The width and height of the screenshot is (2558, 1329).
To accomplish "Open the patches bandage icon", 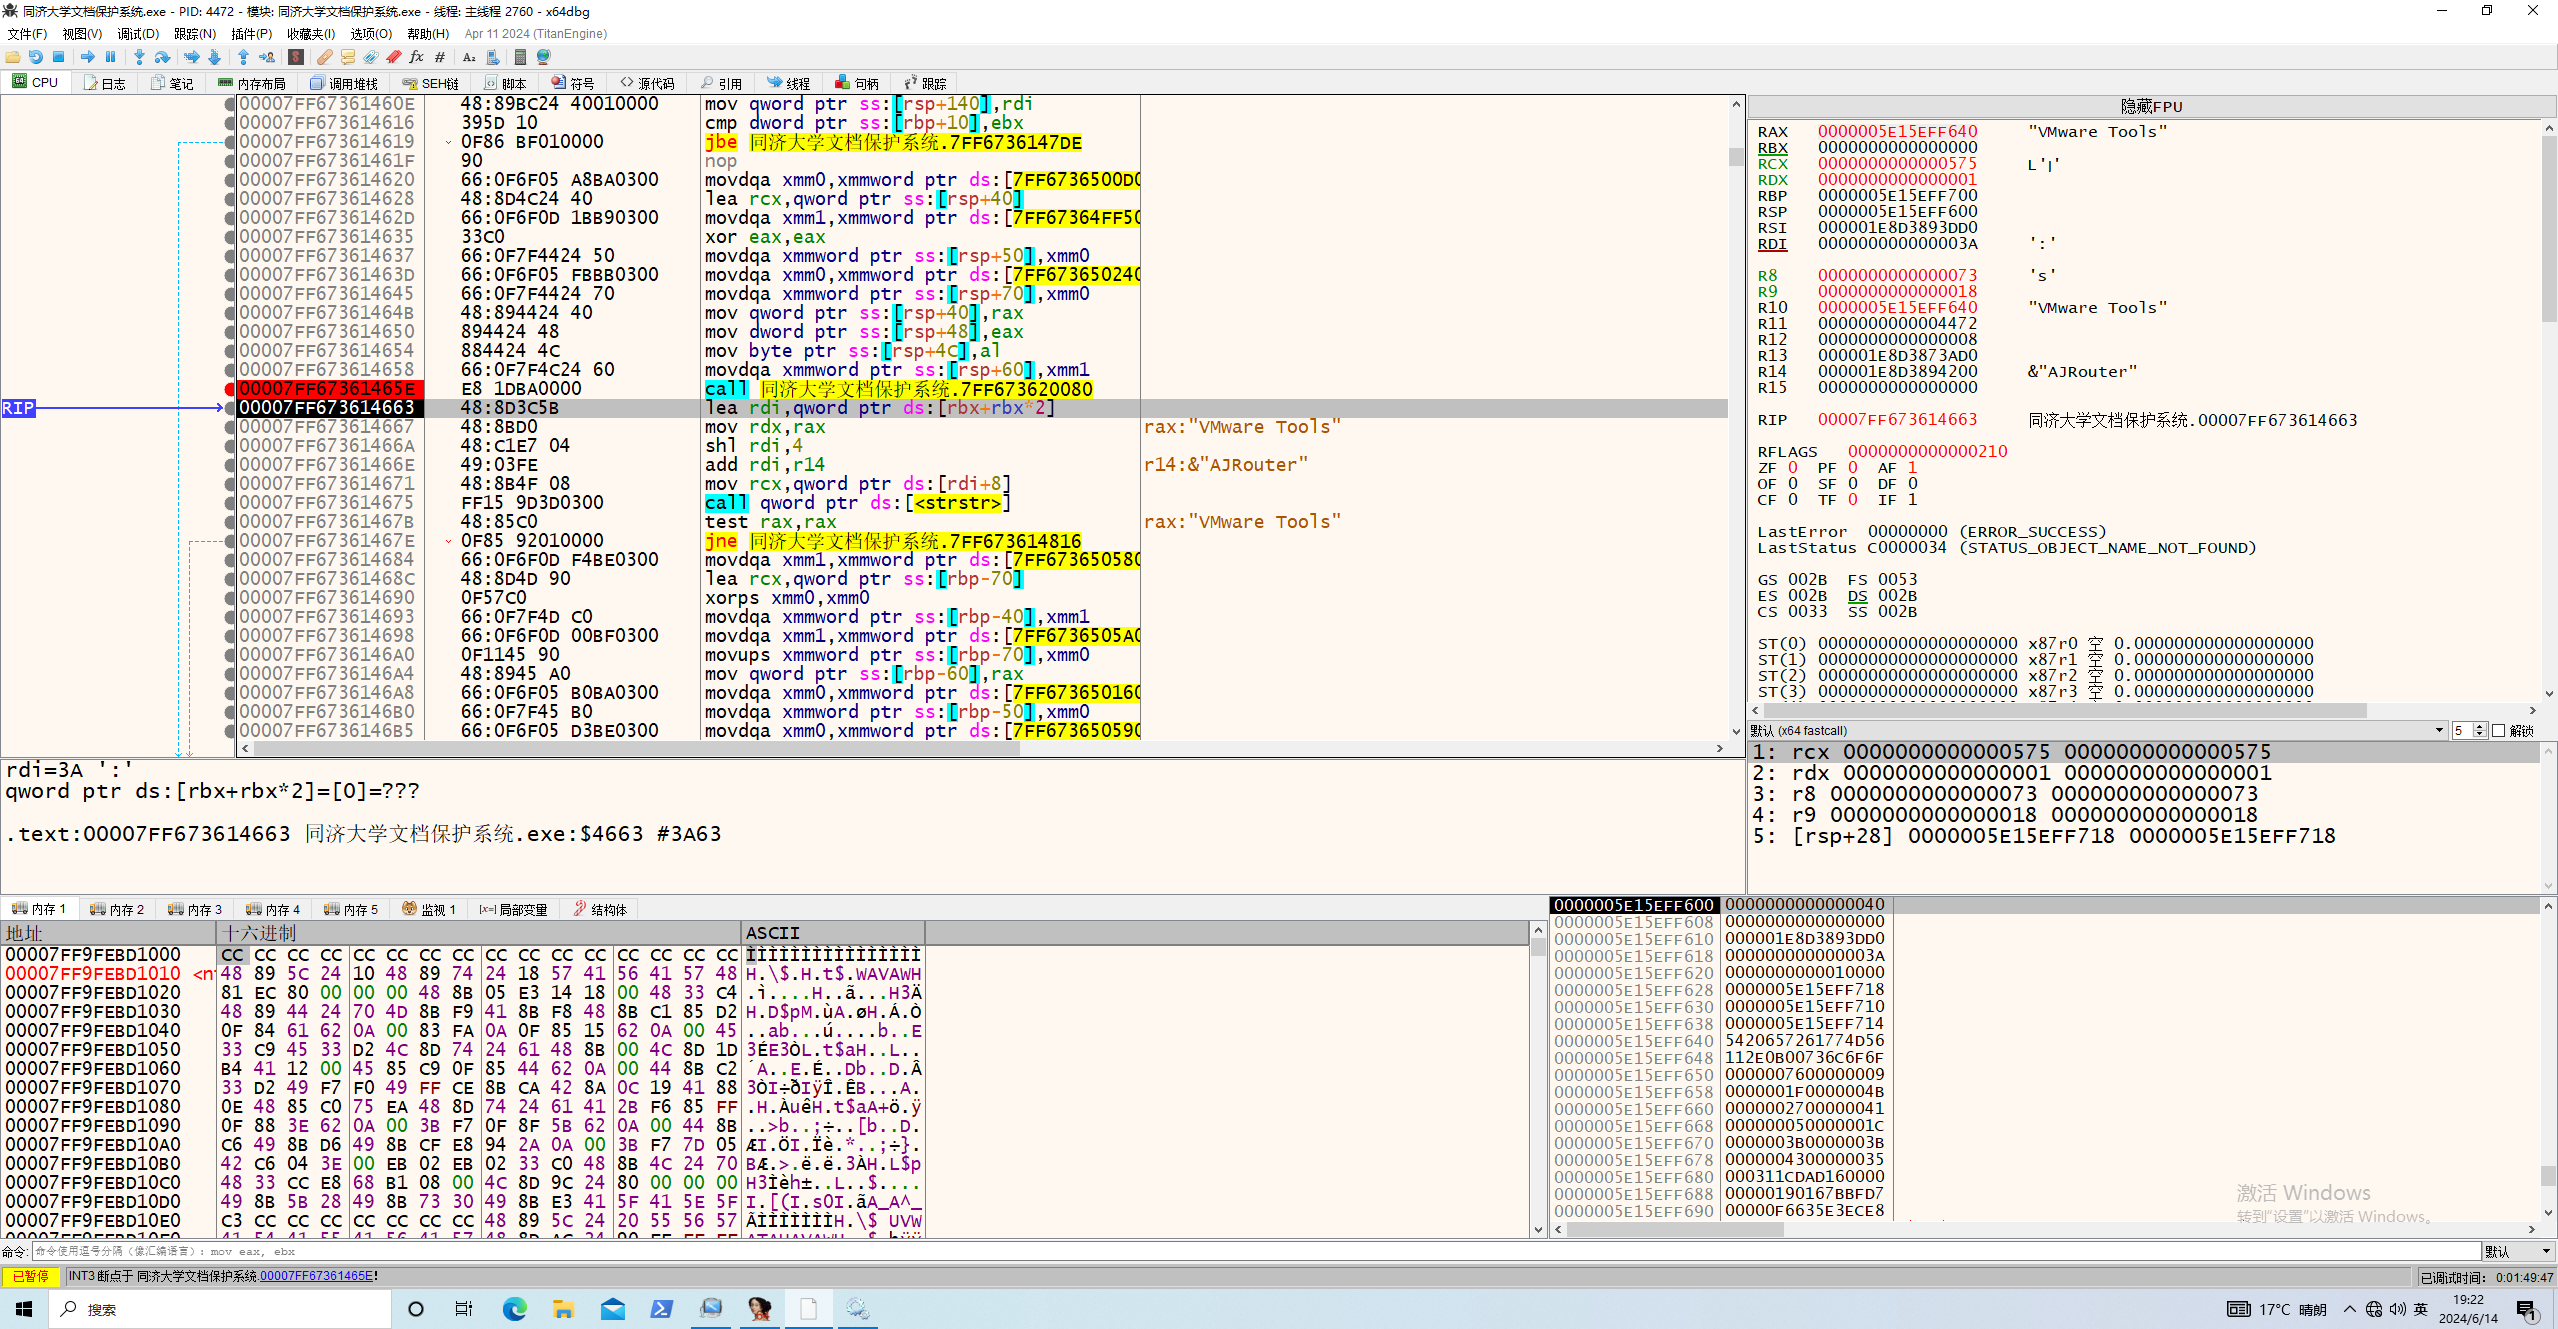I will click(325, 57).
